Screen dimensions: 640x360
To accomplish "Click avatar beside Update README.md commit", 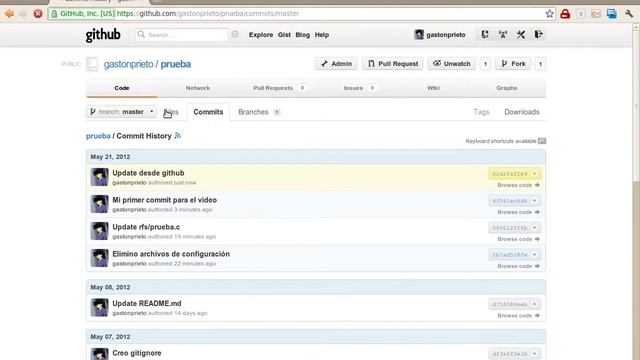I will [99, 307].
